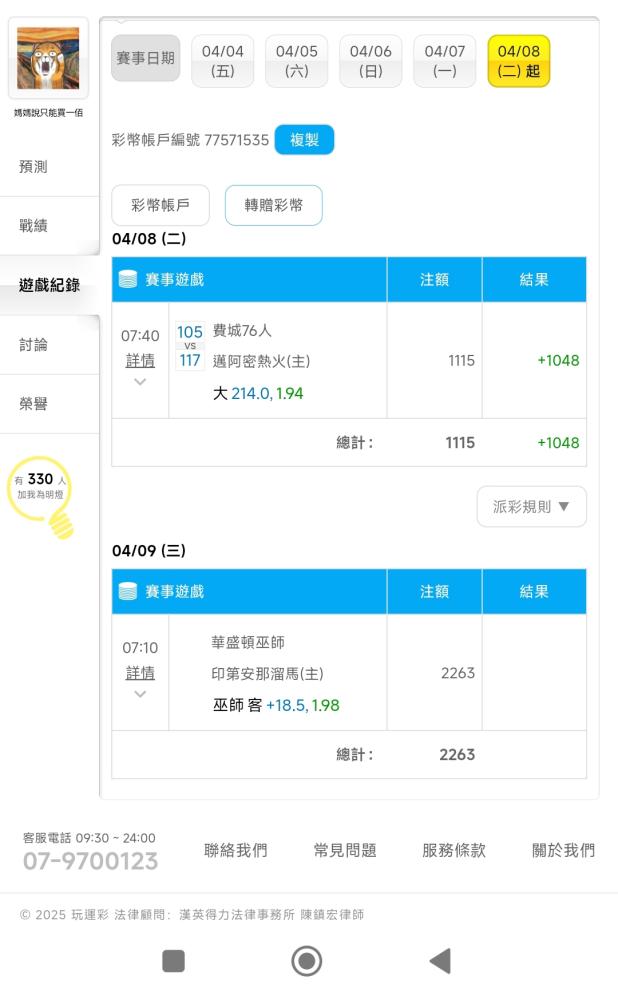Screen dimensions: 618x1000
Task: Tap the Android home circle icon
Action: tap(306, 960)
